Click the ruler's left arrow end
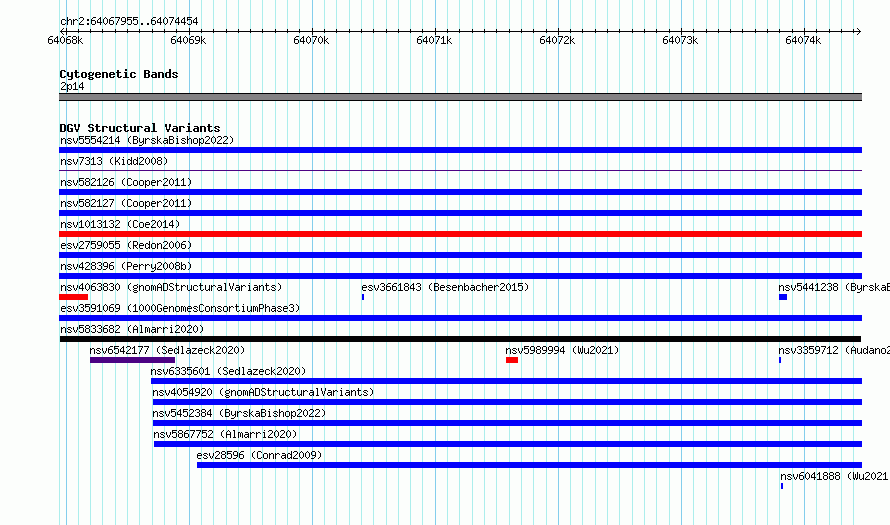This screenshot has height=525, width=890. click(62, 31)
